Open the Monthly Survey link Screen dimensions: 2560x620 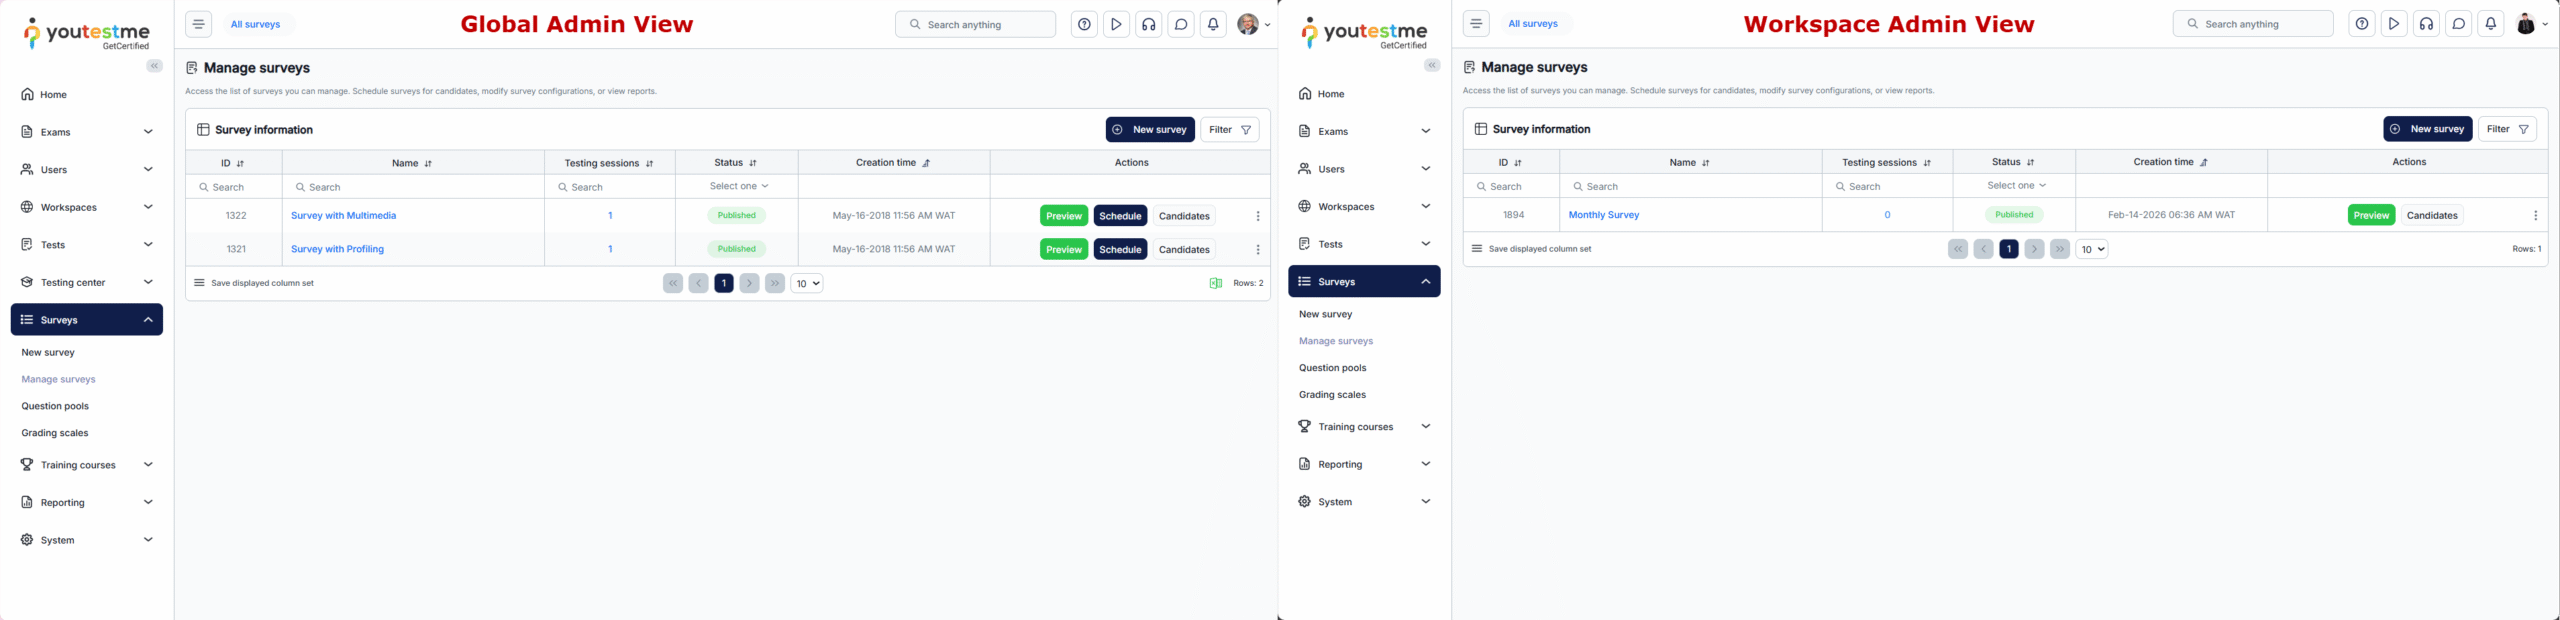pyautogui.click(x=1603, y=215)
